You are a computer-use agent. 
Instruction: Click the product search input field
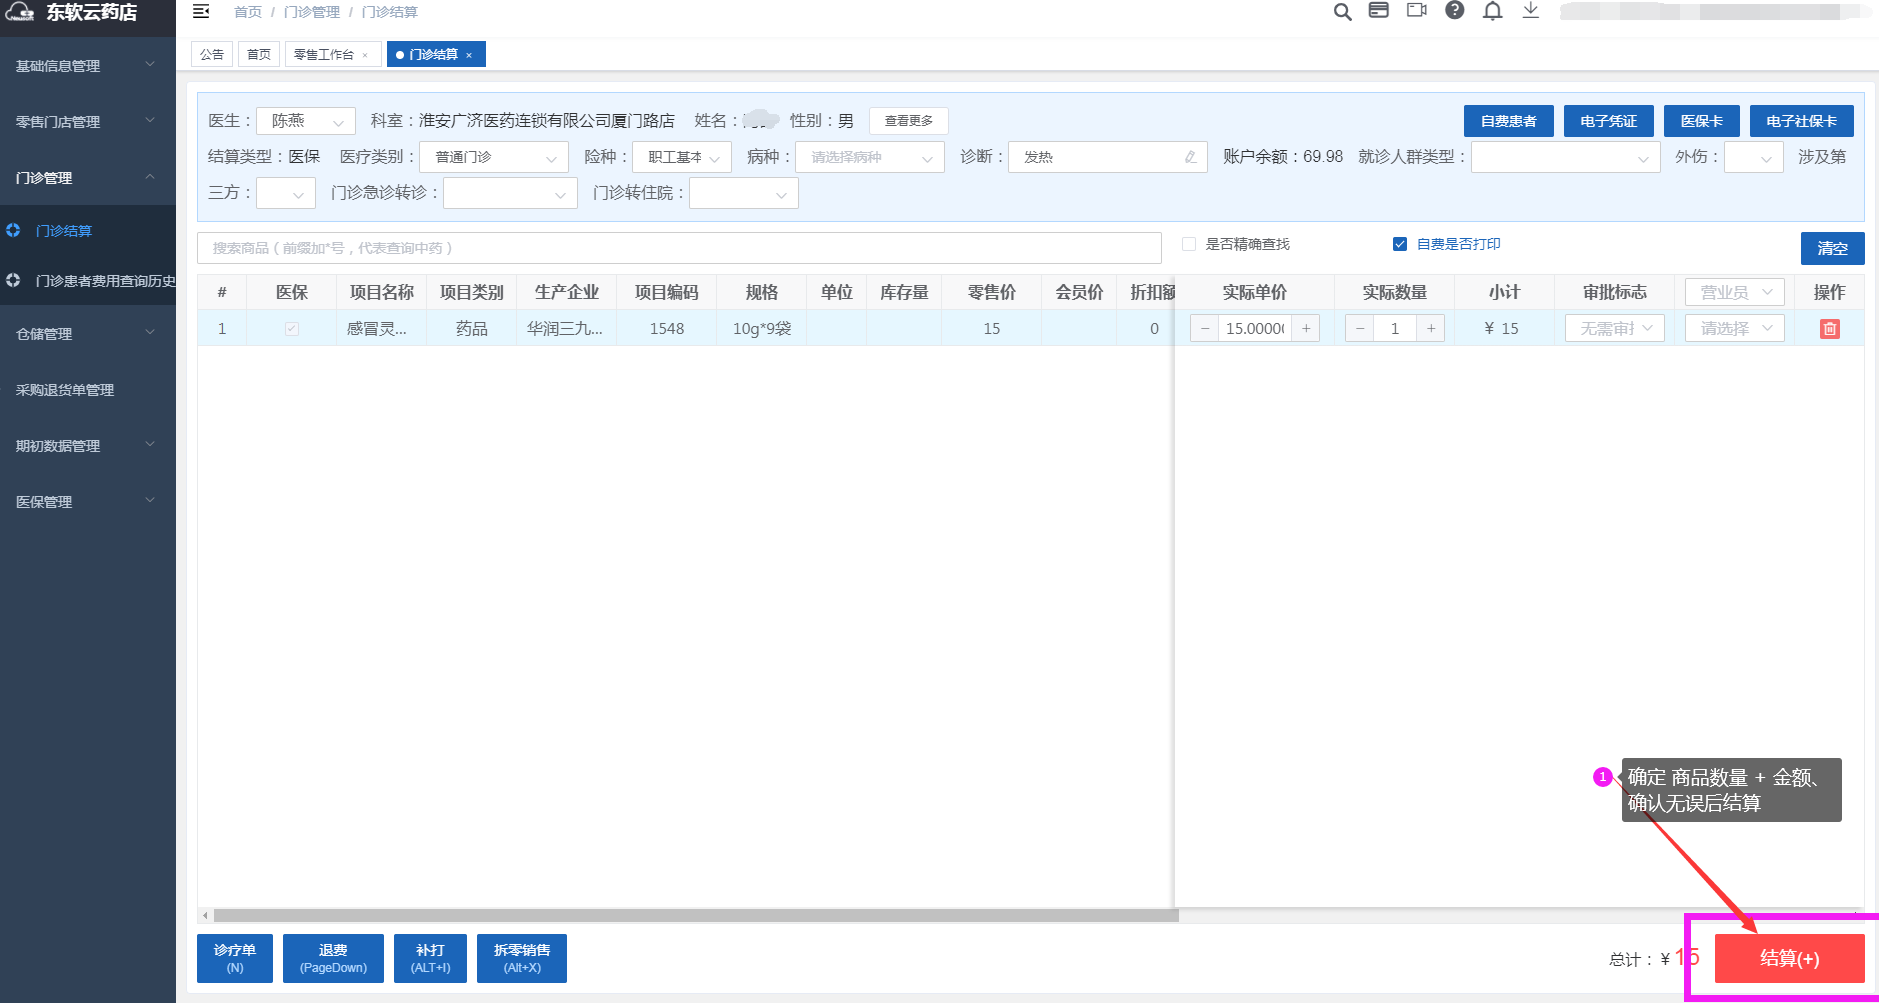[679, 248]
